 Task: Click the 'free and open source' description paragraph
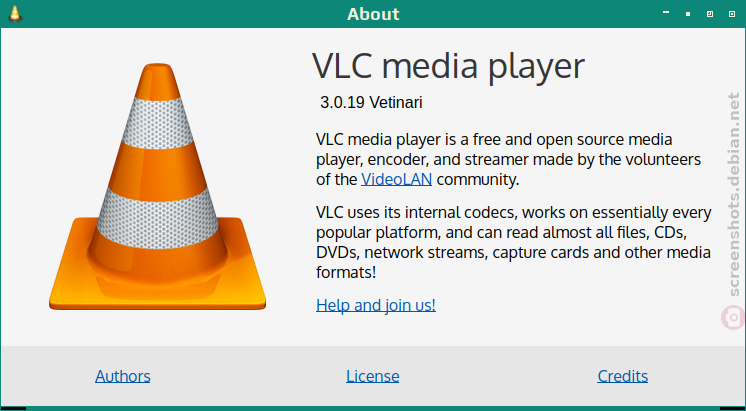(x=509, y=159)
